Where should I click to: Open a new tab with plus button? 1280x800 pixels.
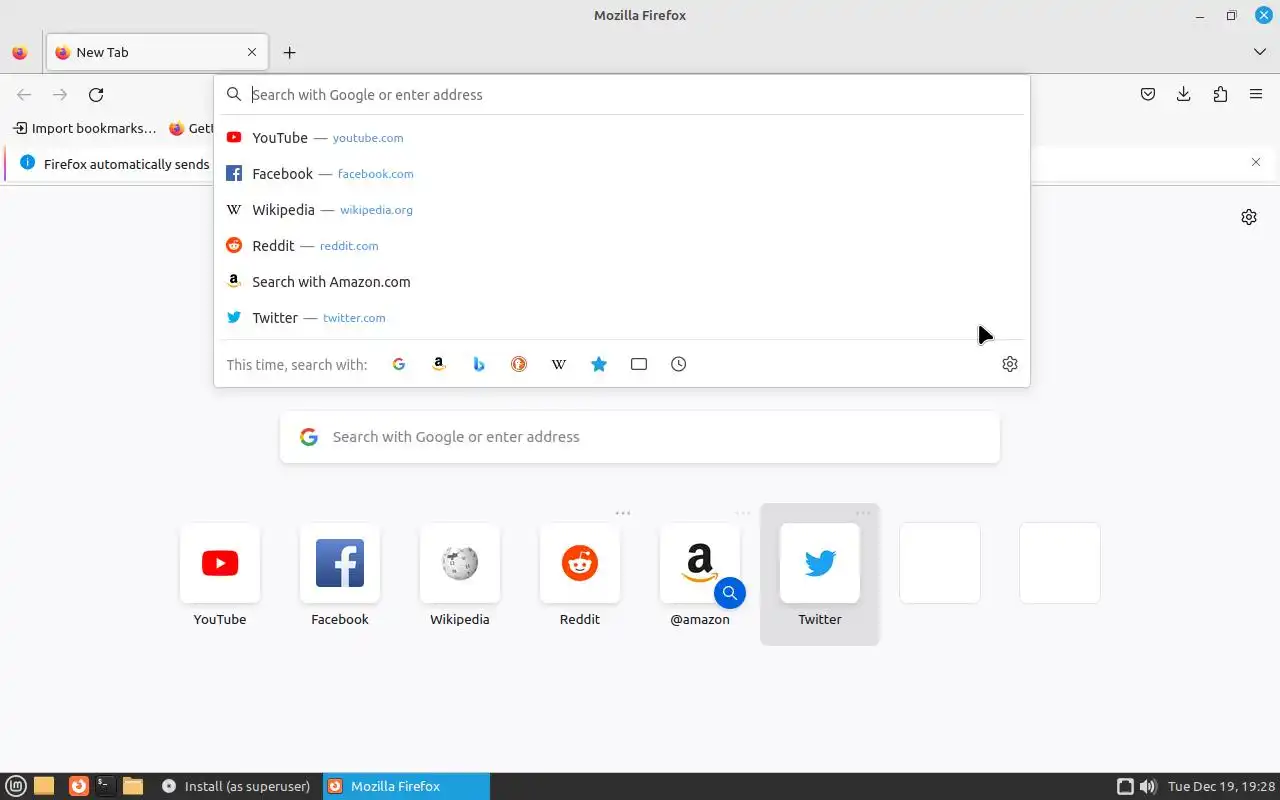(289, 52)
